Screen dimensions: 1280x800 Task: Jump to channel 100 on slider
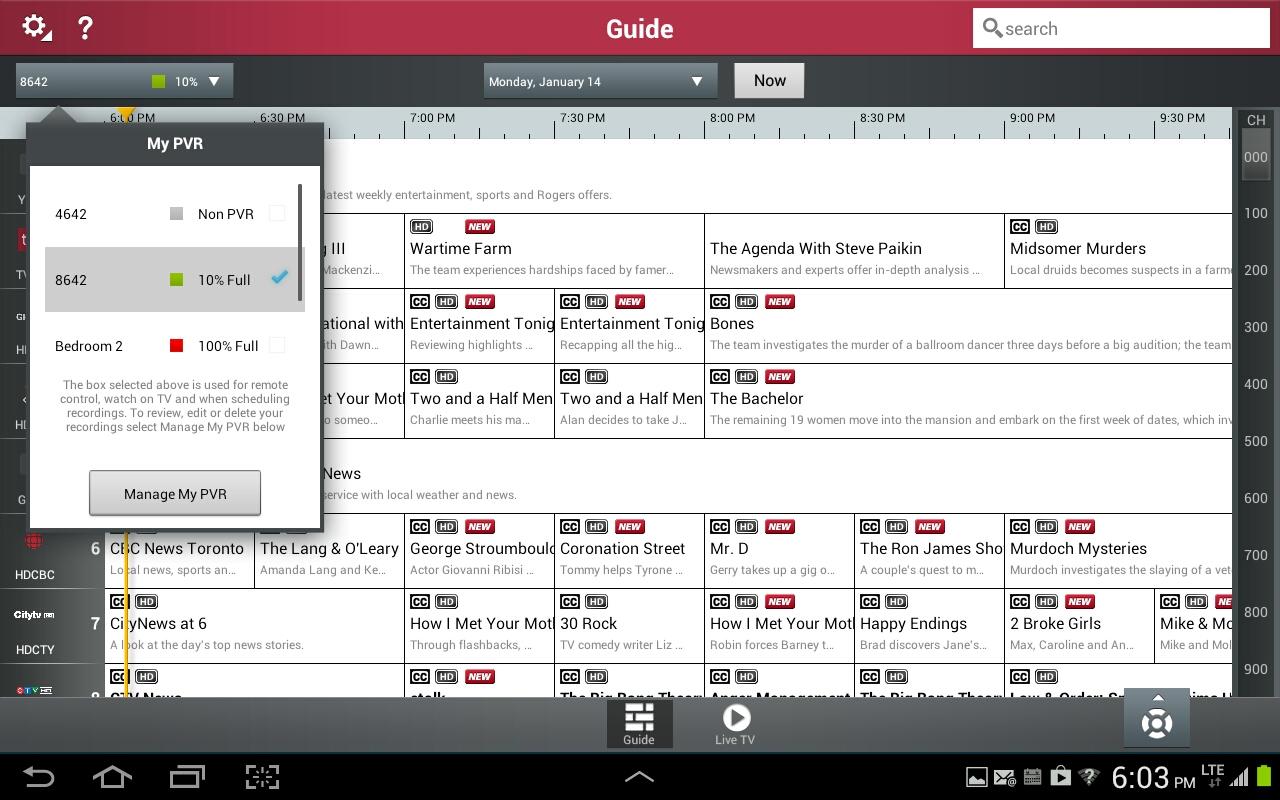[1255, 213]
